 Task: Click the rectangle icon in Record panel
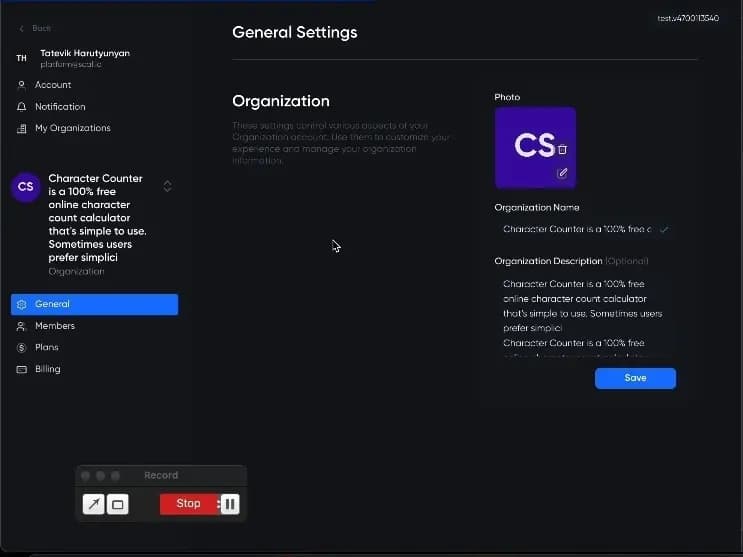point(118,504)
